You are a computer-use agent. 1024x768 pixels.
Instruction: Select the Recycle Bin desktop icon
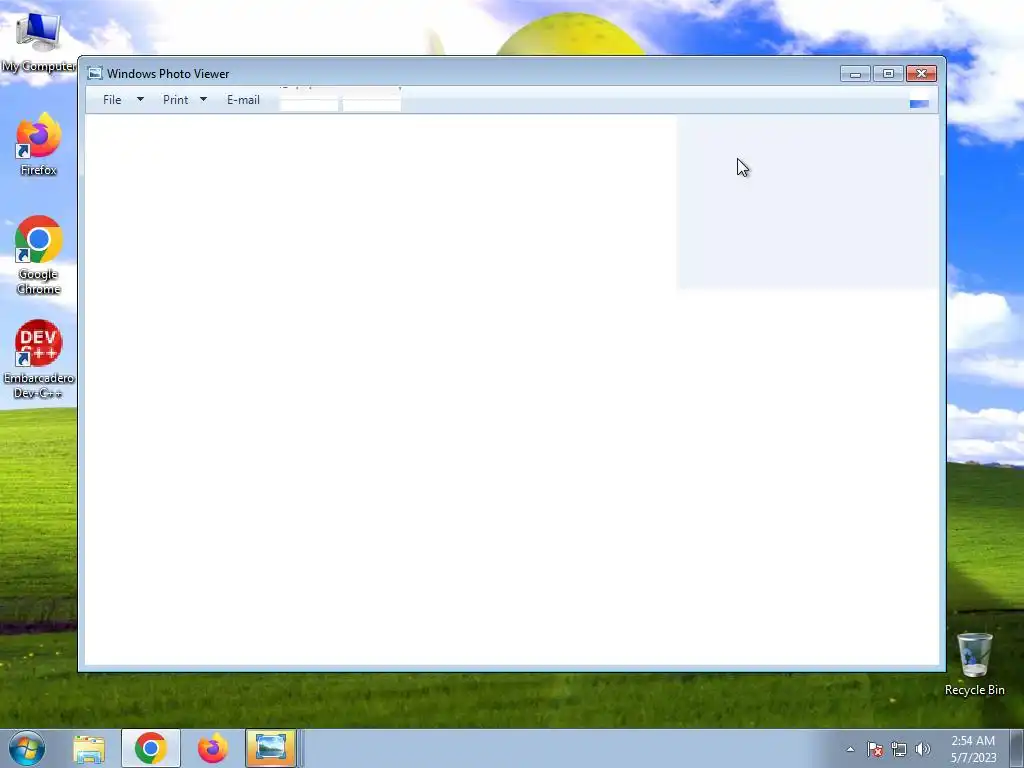[974, 664]
